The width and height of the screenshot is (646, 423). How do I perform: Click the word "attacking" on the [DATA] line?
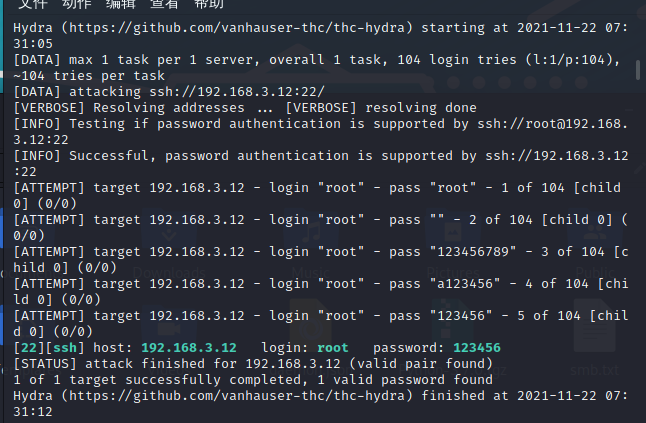pos(105,91)
